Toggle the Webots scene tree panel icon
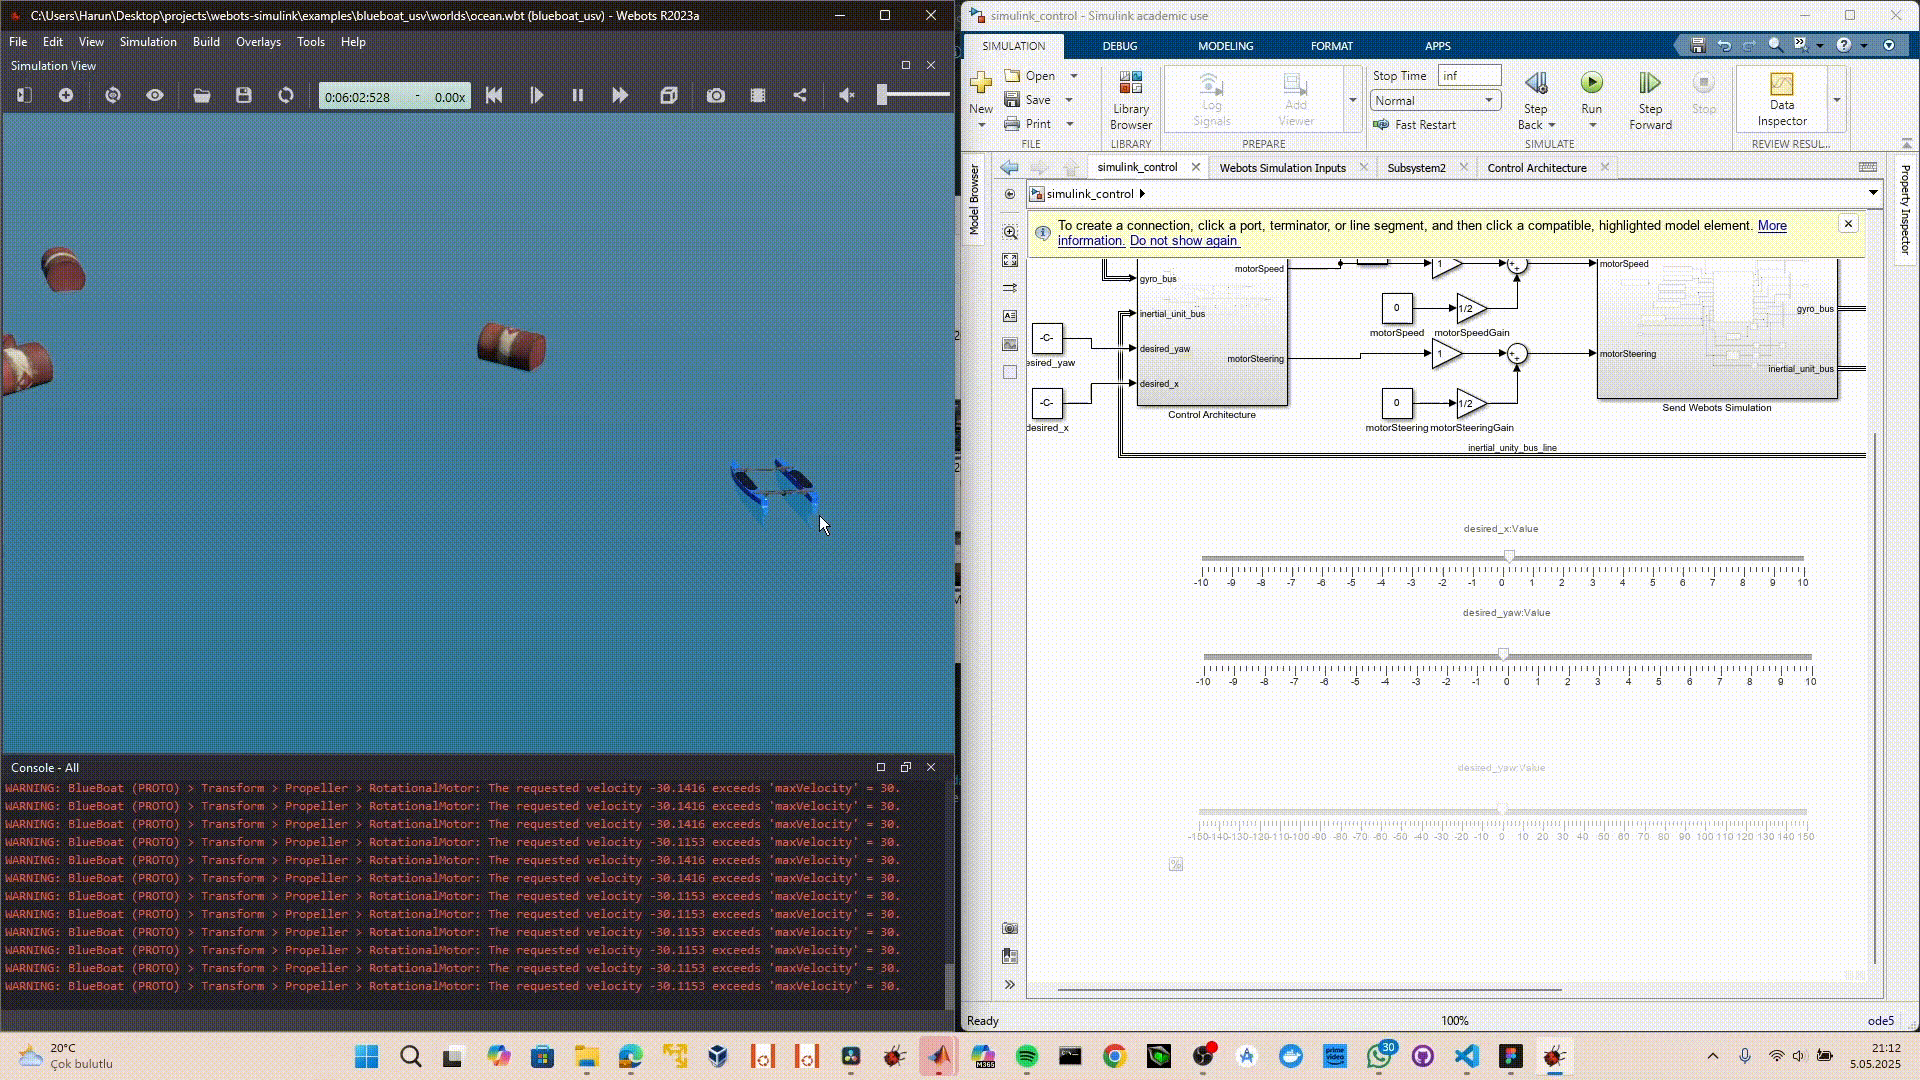The image size is (1920, 1080). [x=25, y=95]
